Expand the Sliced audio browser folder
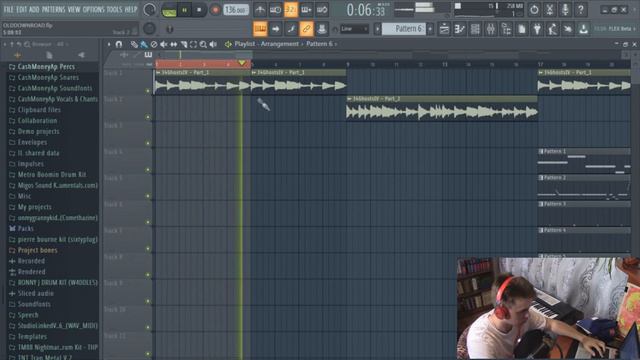Viewport: 640px width, 360px height. click(x=36, y=293)
